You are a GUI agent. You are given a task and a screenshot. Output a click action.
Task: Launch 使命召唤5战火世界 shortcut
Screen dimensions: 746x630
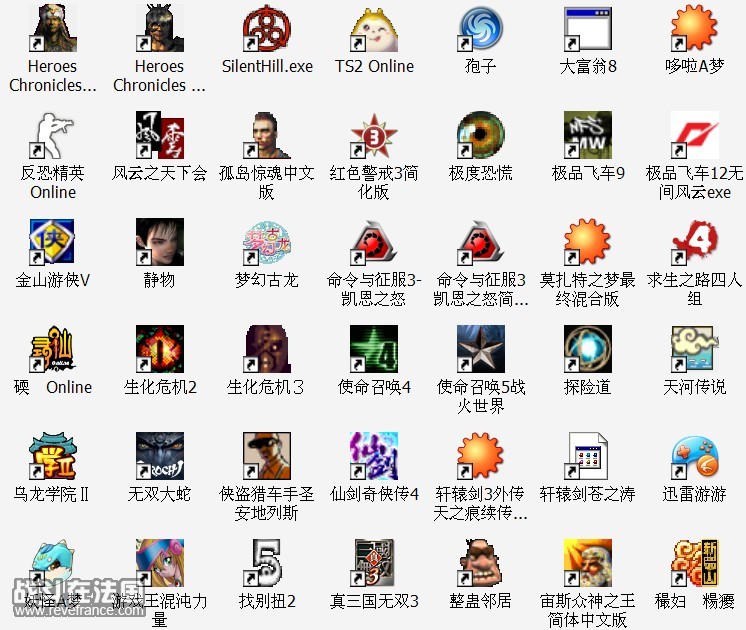481,349
